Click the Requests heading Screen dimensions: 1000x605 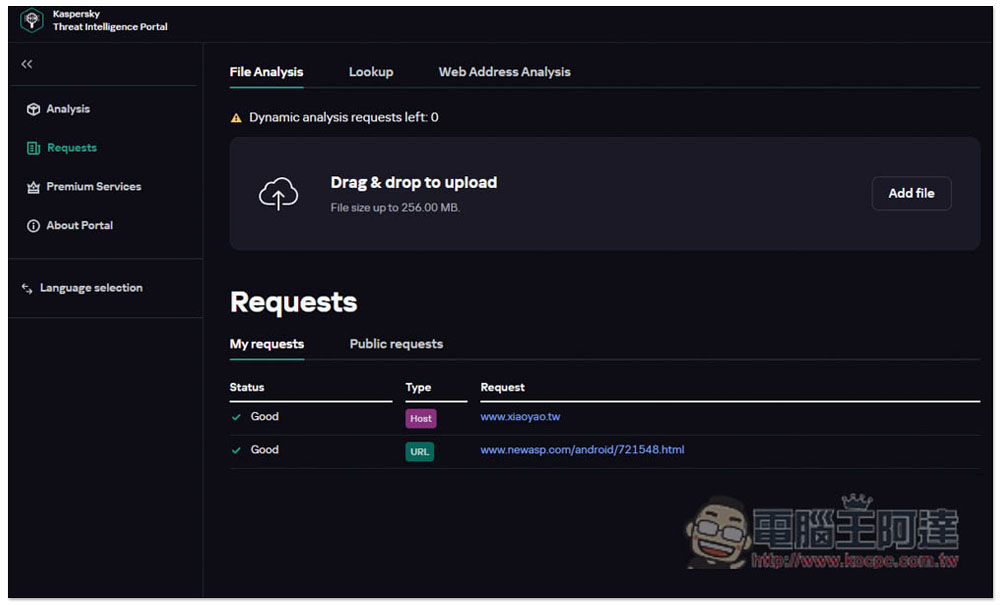pyautogui.click(x=293, y=302)
